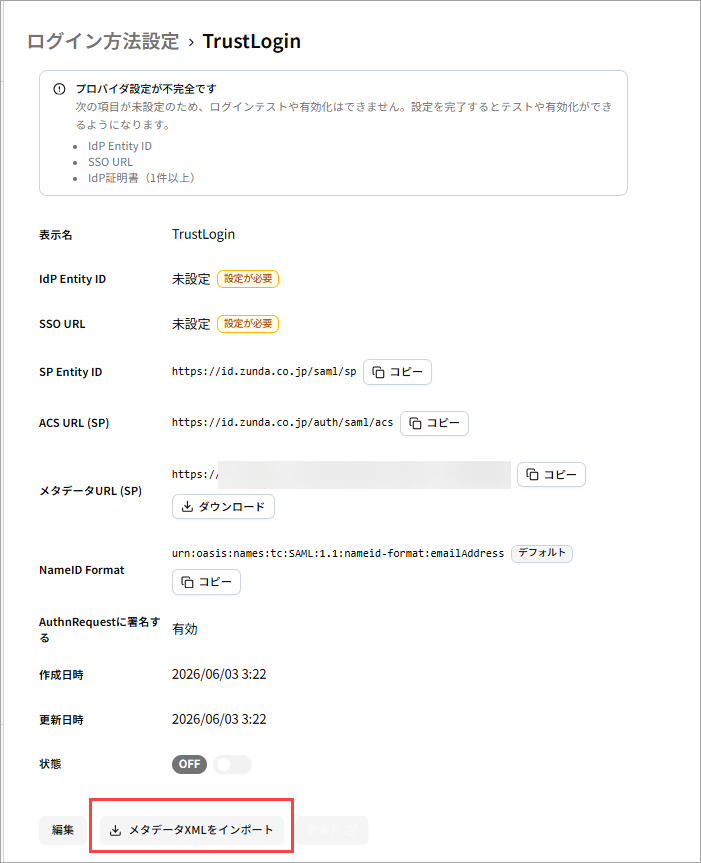Toggle the 状態 switch on
701x863 pixels.
pyautogui.click(x=232, y=764)
